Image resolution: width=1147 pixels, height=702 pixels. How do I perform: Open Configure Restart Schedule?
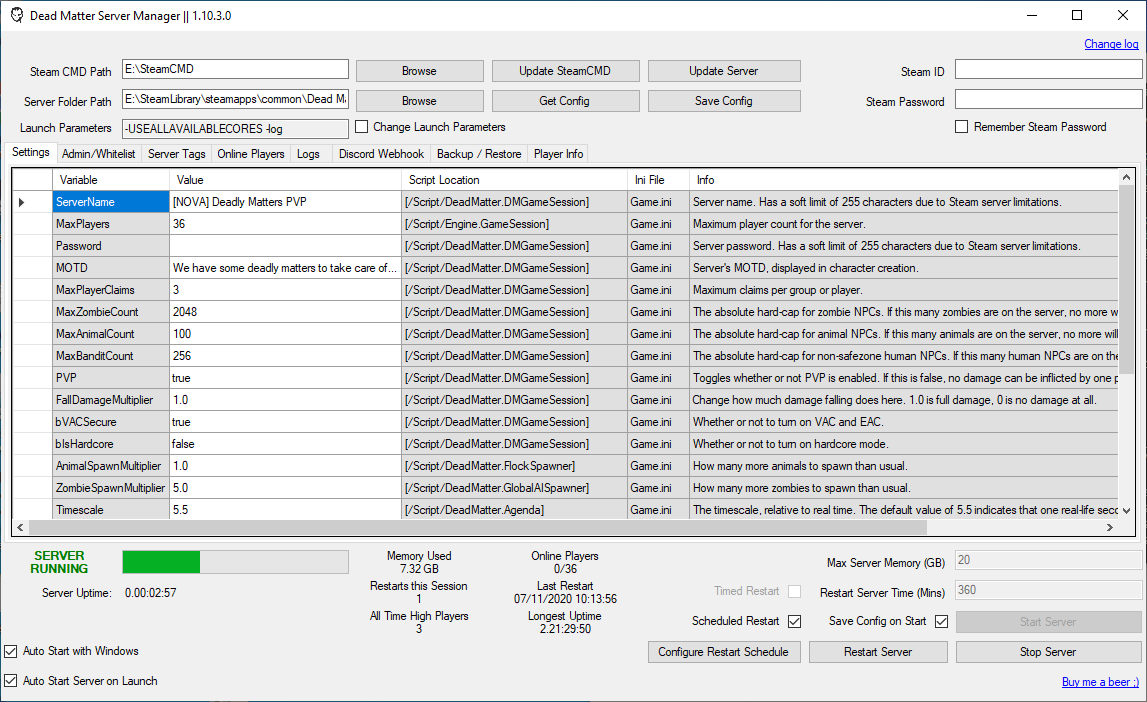724,651
